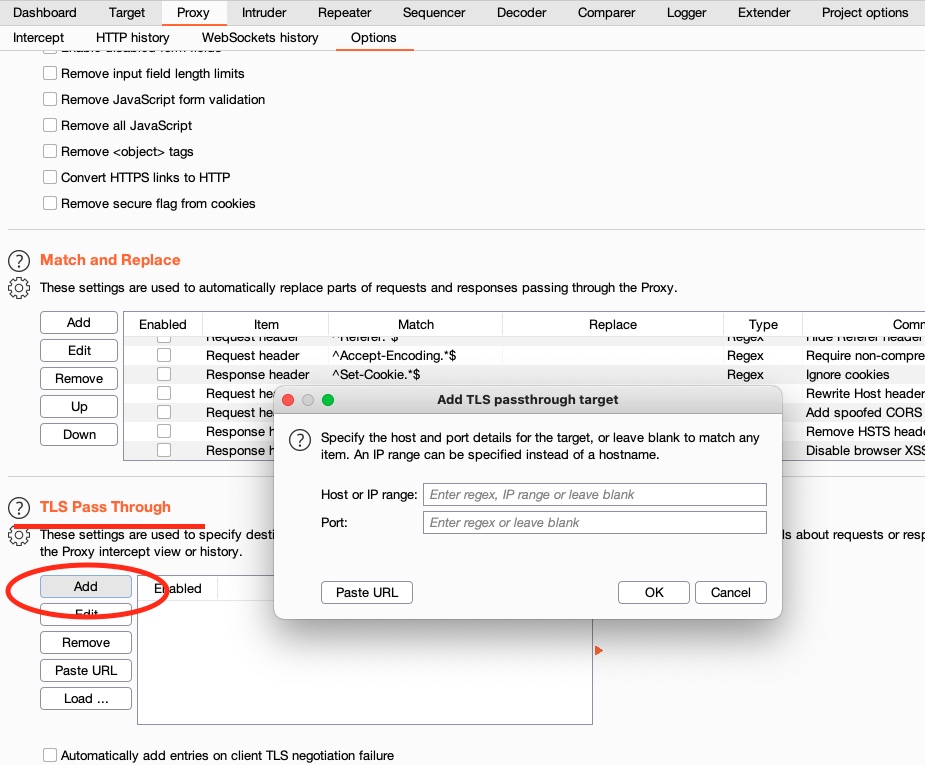925x765 pixels.
Task: Sort Match and Replace by Enabled column
Action: (x=163, y=324)
